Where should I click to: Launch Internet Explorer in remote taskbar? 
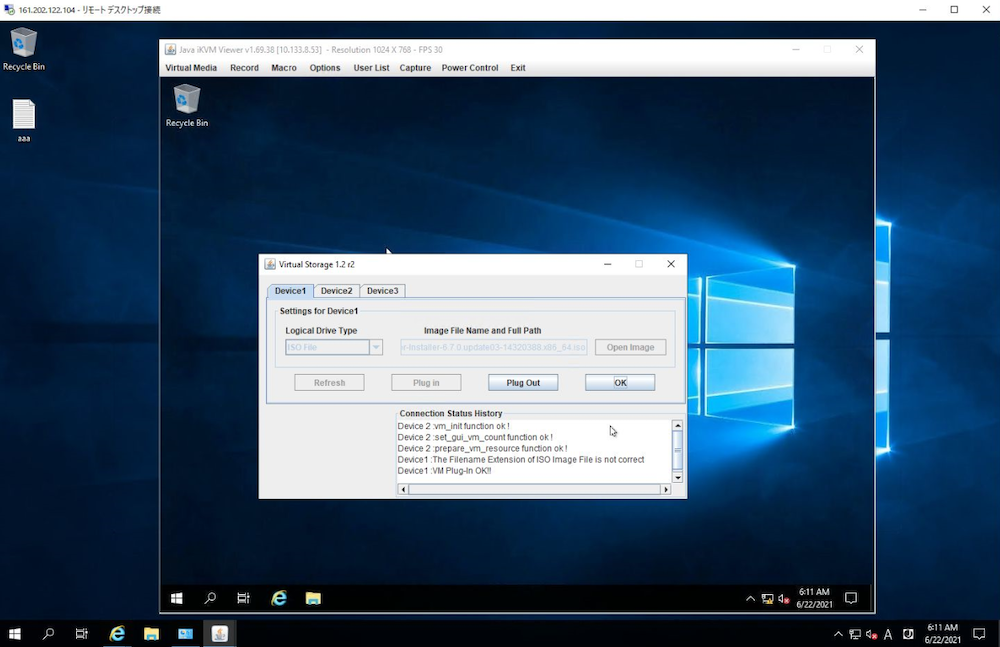coord(279,598)
